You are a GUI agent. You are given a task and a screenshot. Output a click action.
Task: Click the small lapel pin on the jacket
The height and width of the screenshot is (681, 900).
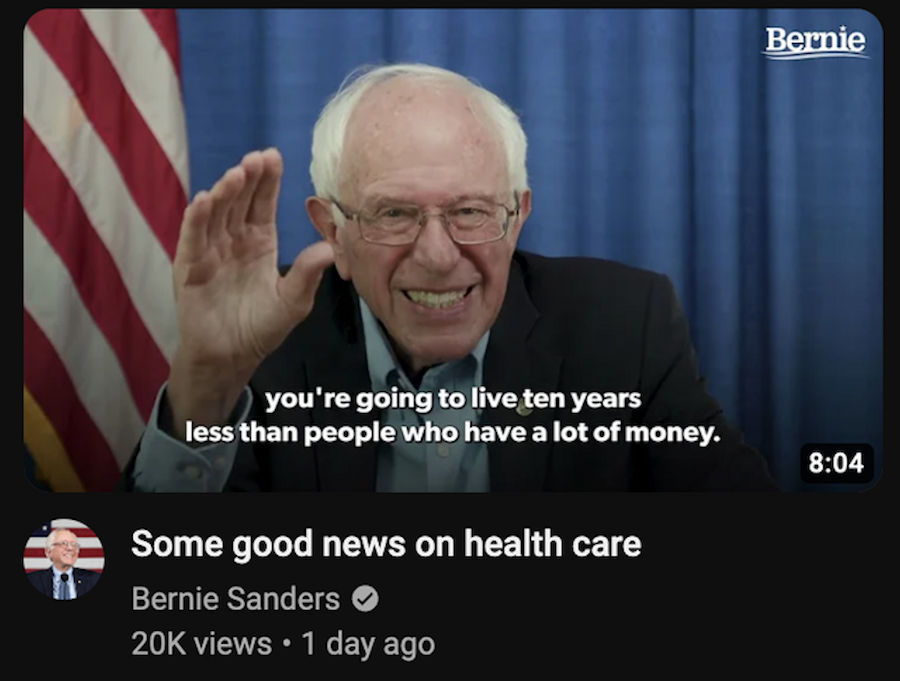pyautogui.click(x=523, y=409)
